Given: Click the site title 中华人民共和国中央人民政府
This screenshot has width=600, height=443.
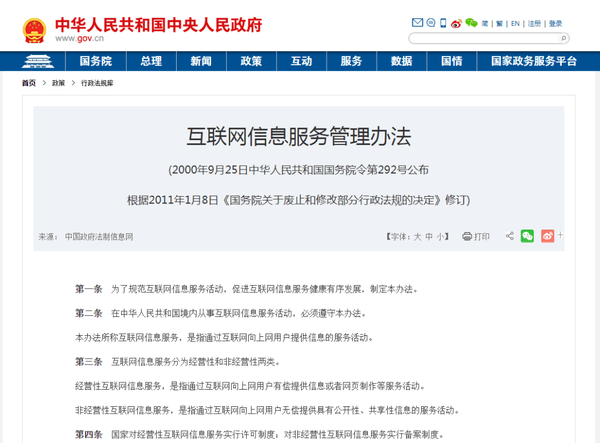Looking at the screenshot, I should [158, 25].
